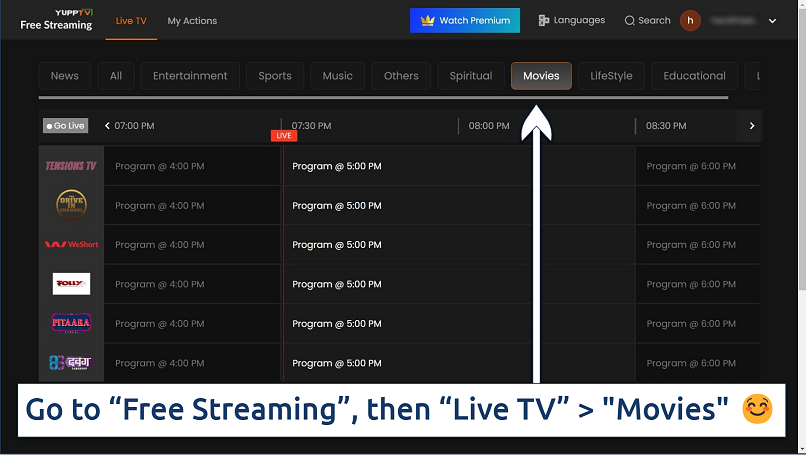Open the WeShort channel logo
The image size is (806, 455).
(x=71, y=245)
